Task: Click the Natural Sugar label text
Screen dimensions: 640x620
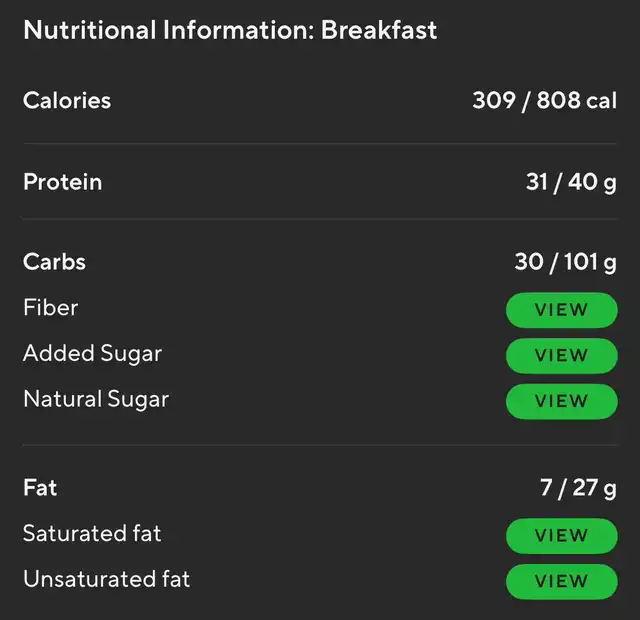Action: 96,399
